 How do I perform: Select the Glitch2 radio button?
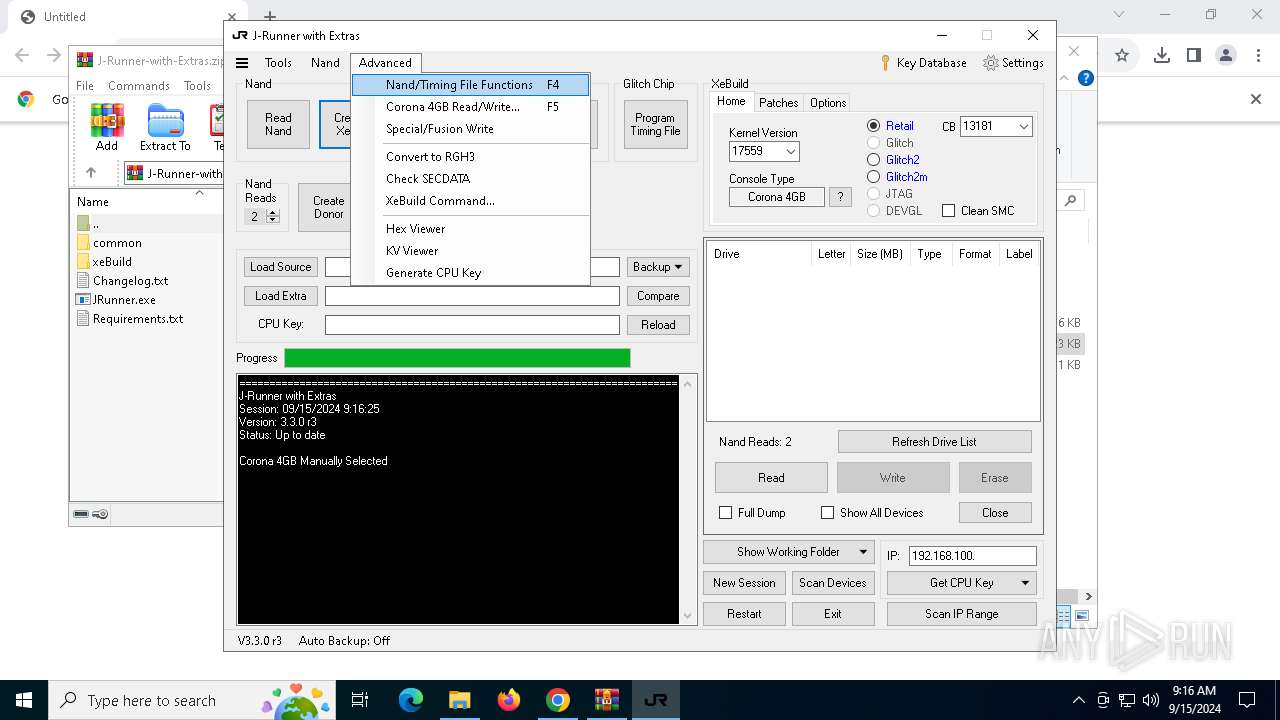[874, 160]
